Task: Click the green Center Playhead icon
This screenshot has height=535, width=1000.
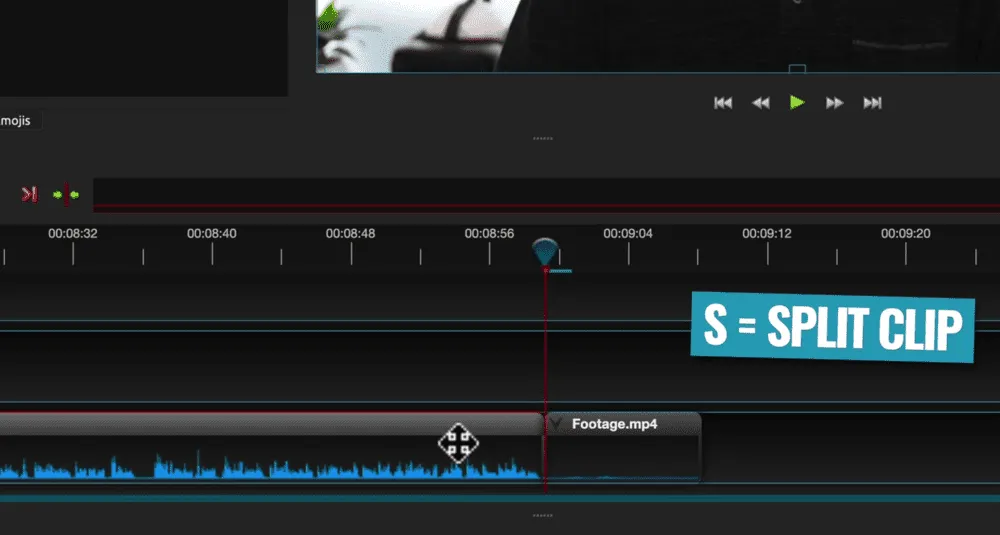Action: [66, 194]
